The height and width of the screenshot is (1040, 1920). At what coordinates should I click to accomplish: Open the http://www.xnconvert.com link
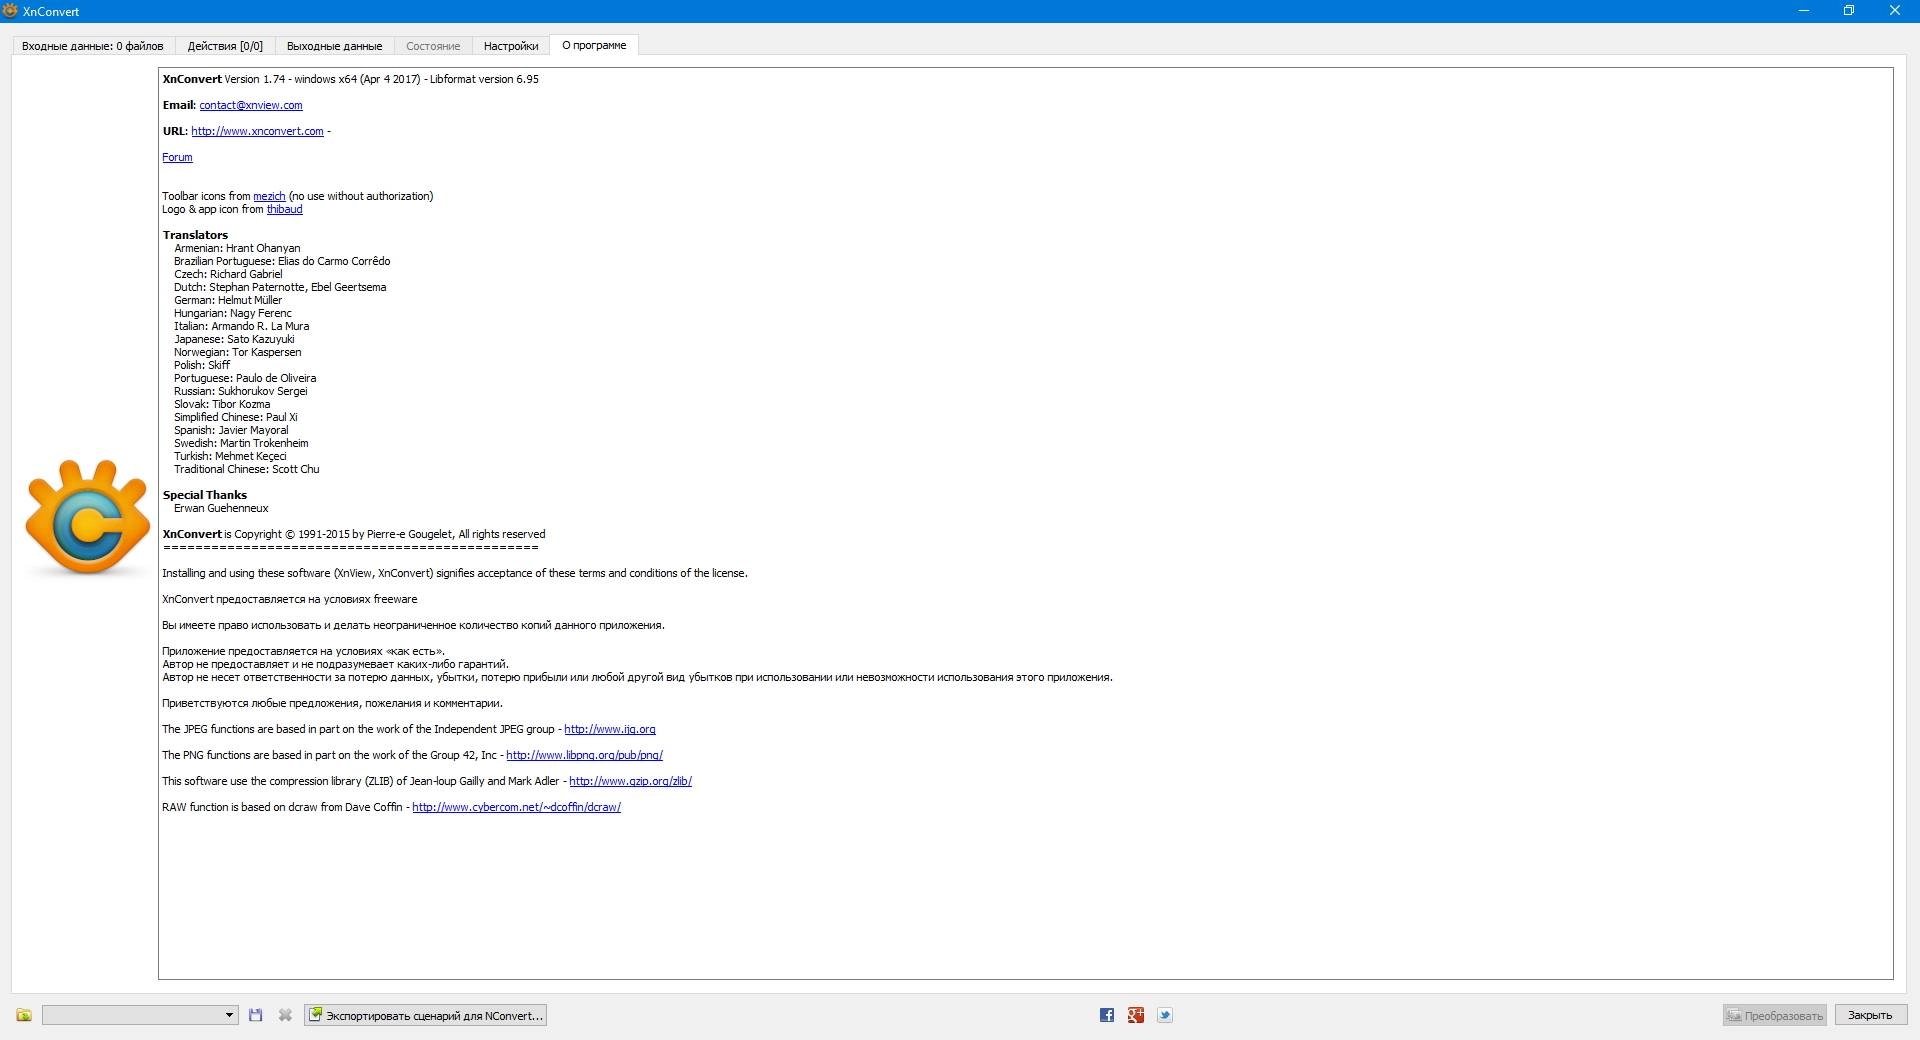tap(257, 131)
